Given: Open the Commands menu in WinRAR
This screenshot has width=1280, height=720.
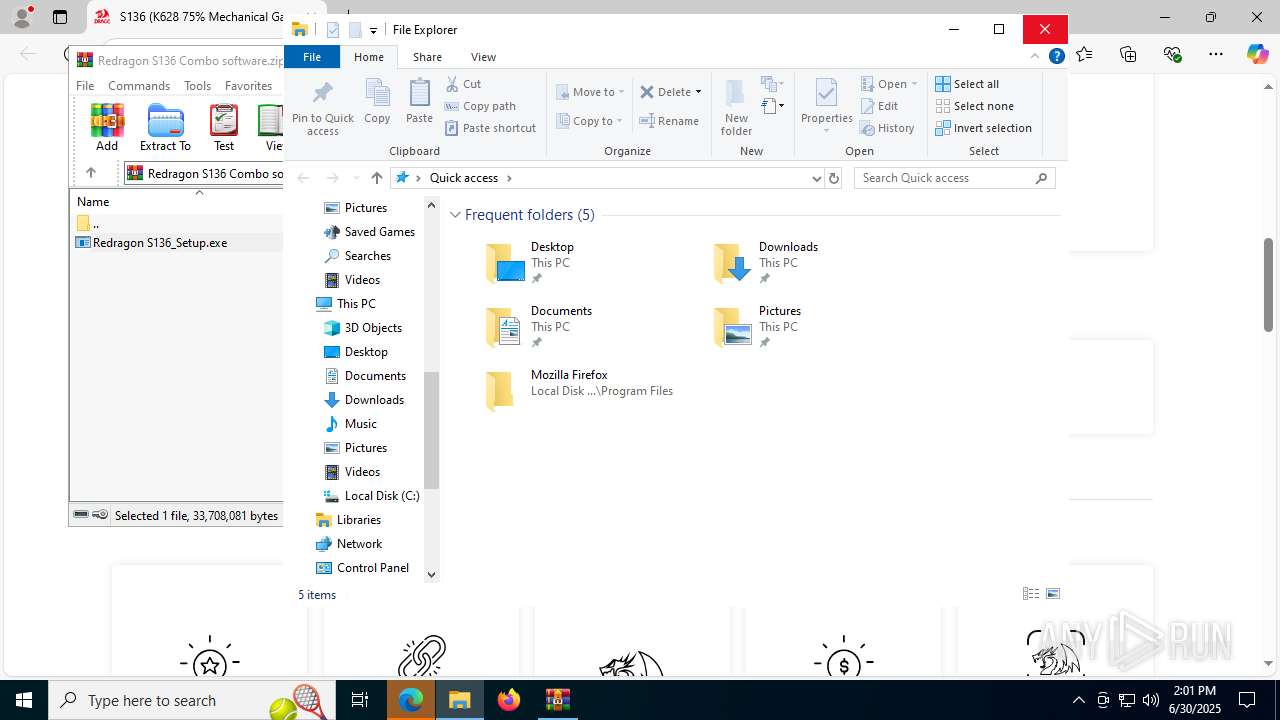Looking at the screenshot, I should (x=139, y=86).
